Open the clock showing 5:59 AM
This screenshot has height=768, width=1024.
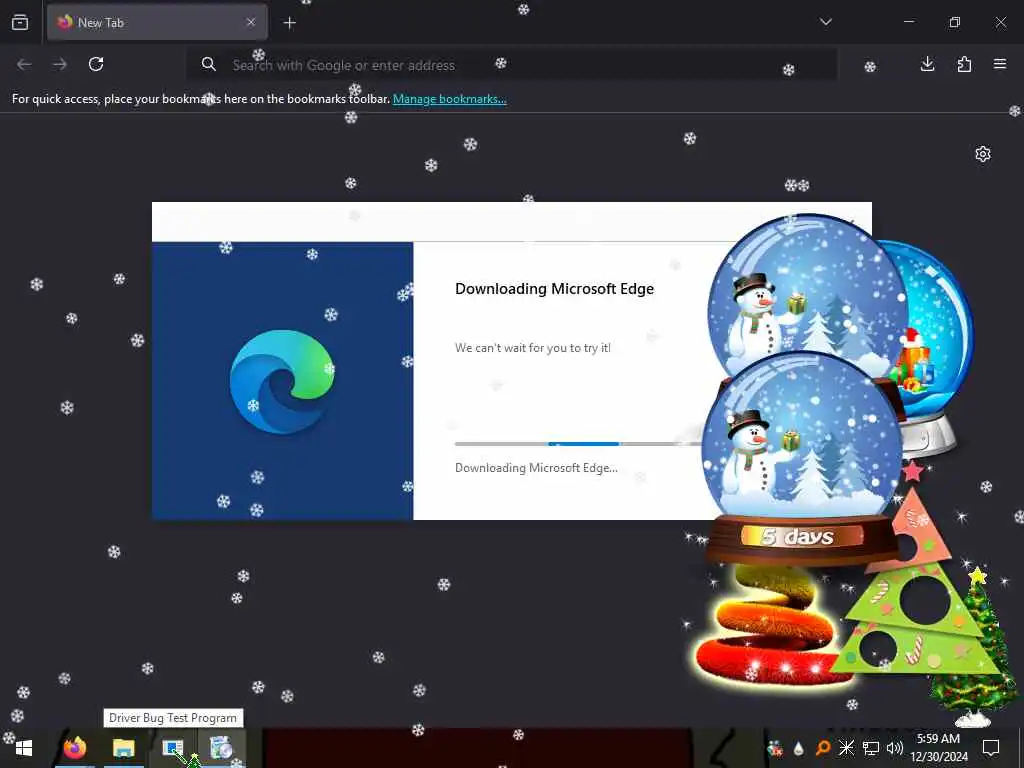coord(938,748)
